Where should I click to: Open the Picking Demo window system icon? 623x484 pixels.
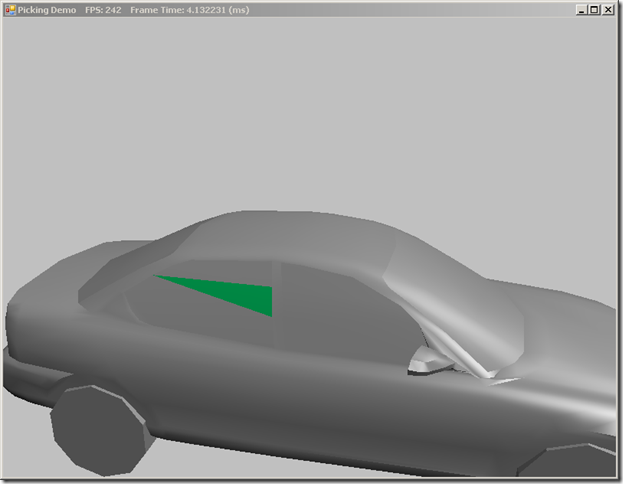pos(9,9)
